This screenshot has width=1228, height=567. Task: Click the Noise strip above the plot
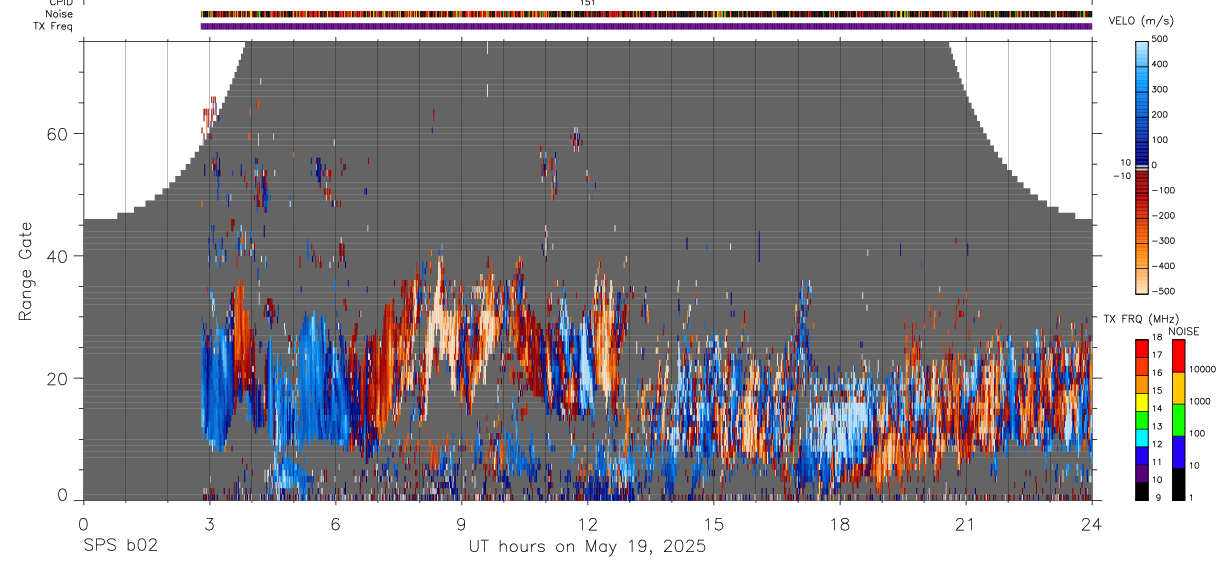click(x=646, y=15)
